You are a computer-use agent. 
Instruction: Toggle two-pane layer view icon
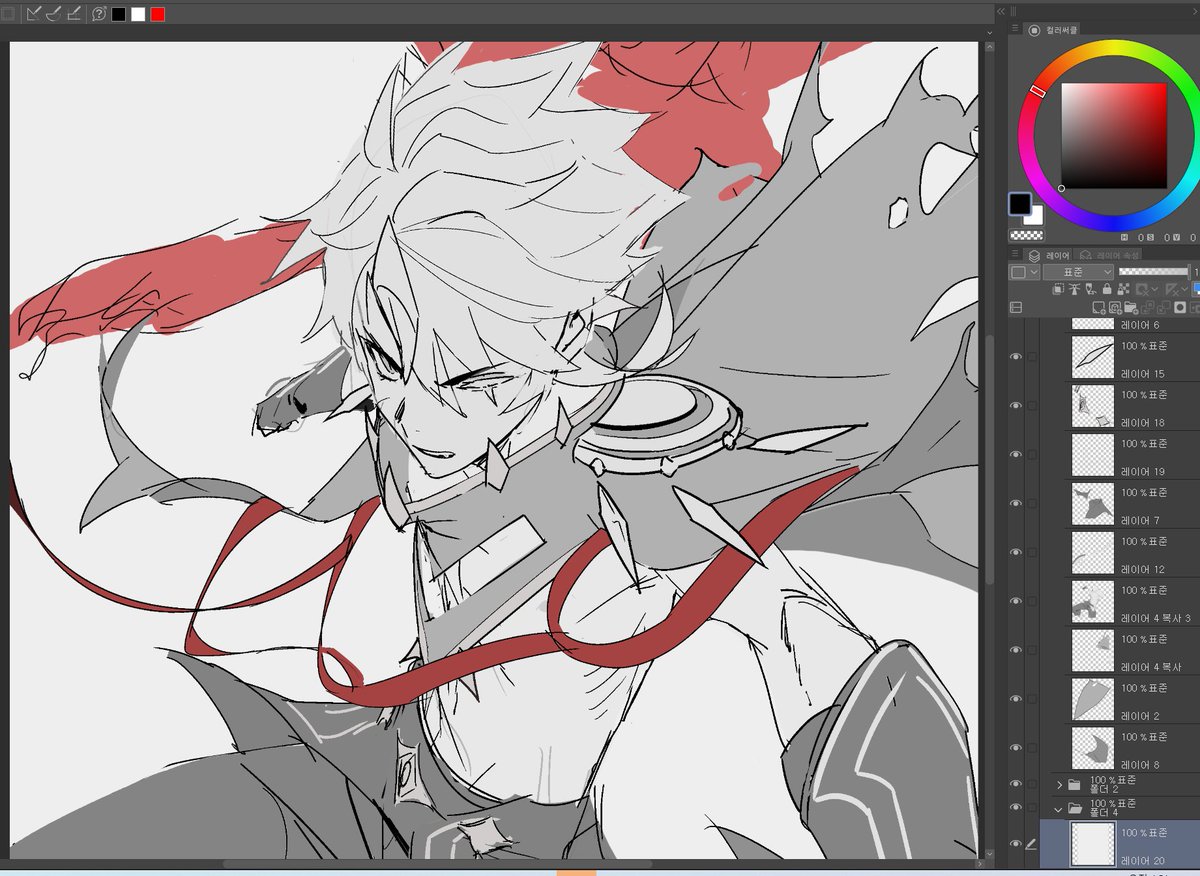(x=1016, y=308)
